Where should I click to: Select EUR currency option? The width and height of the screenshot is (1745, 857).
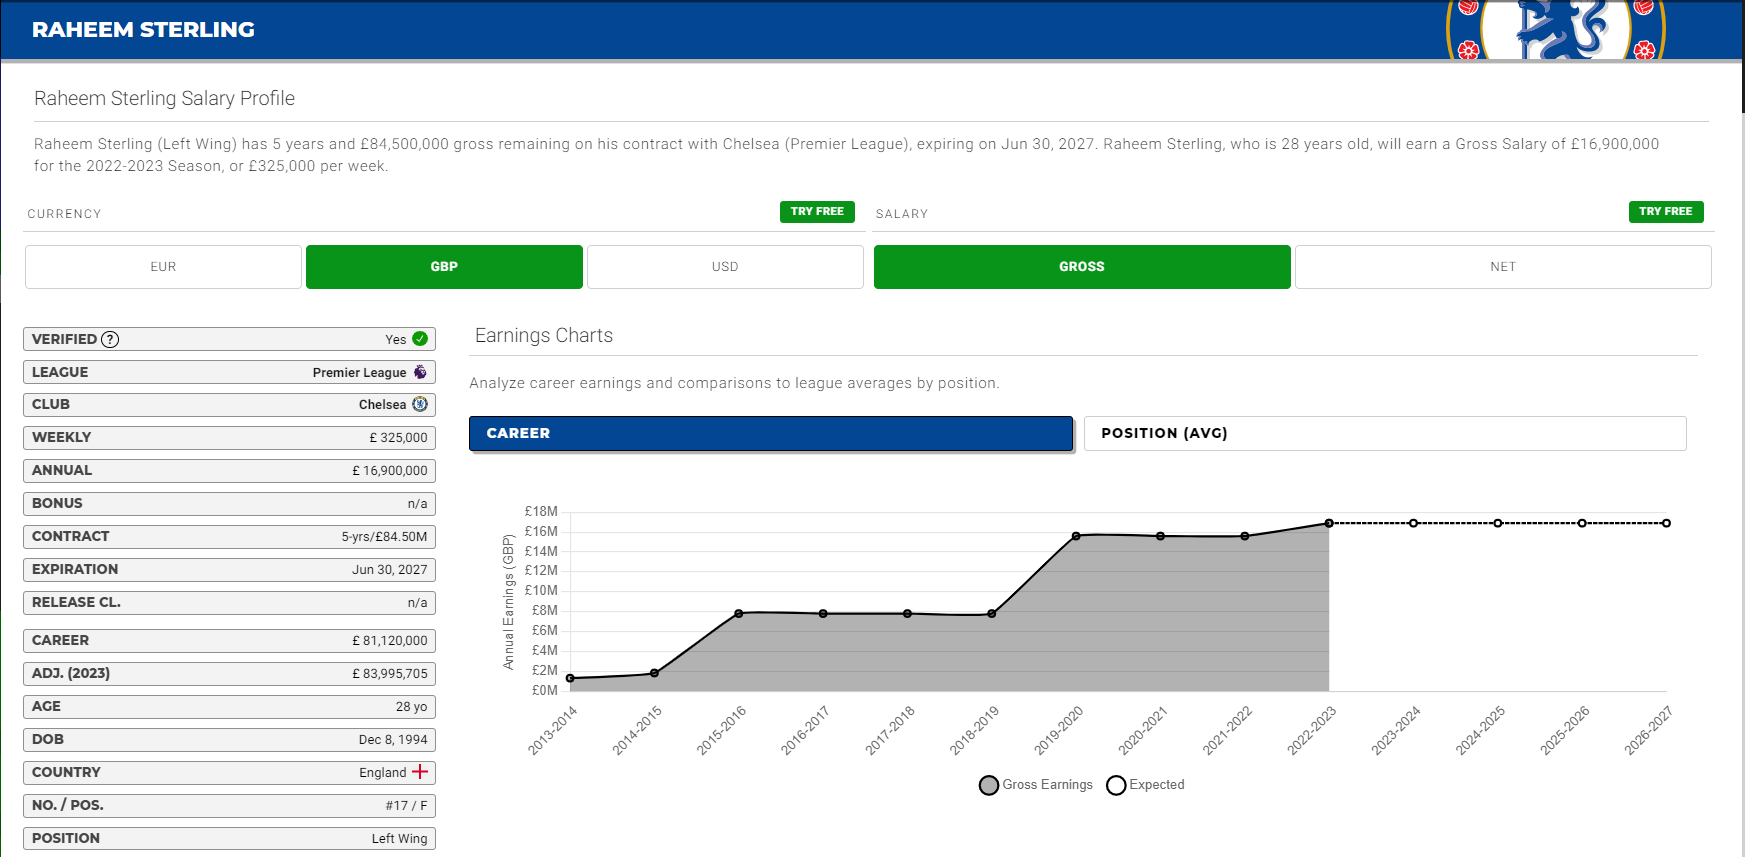click(163, 267)
